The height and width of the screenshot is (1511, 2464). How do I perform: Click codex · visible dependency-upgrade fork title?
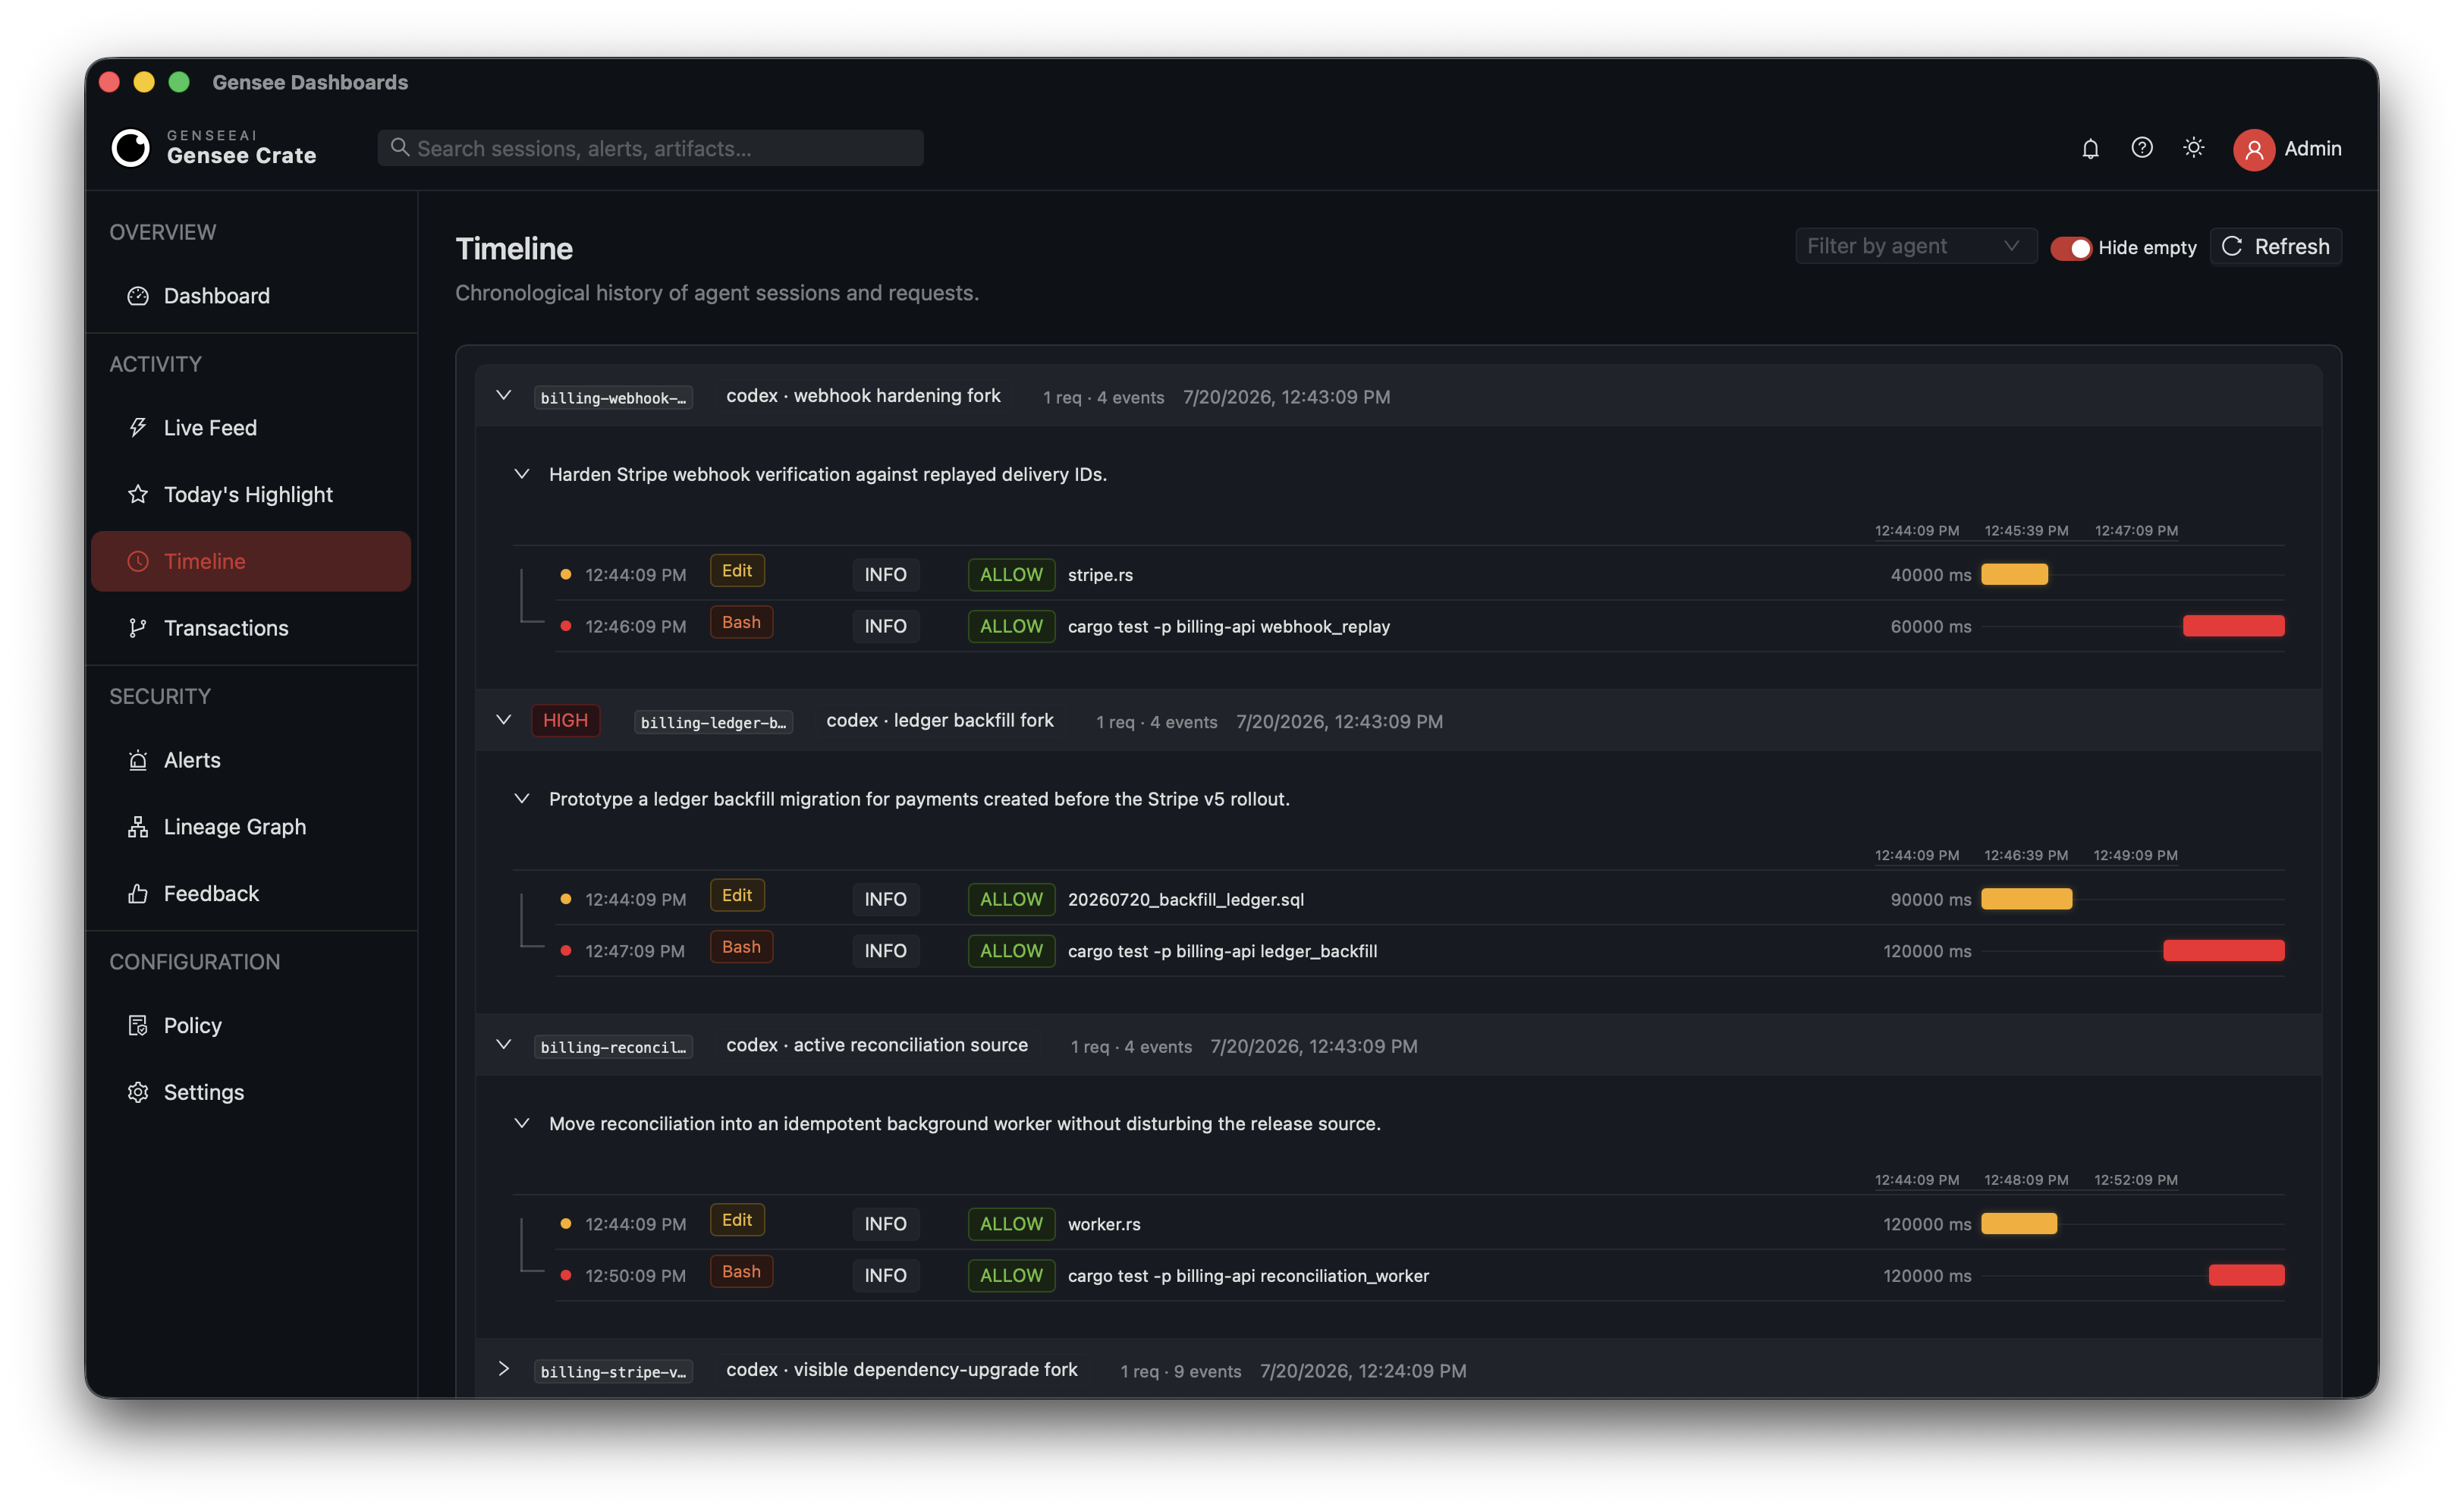point(901,1370)
